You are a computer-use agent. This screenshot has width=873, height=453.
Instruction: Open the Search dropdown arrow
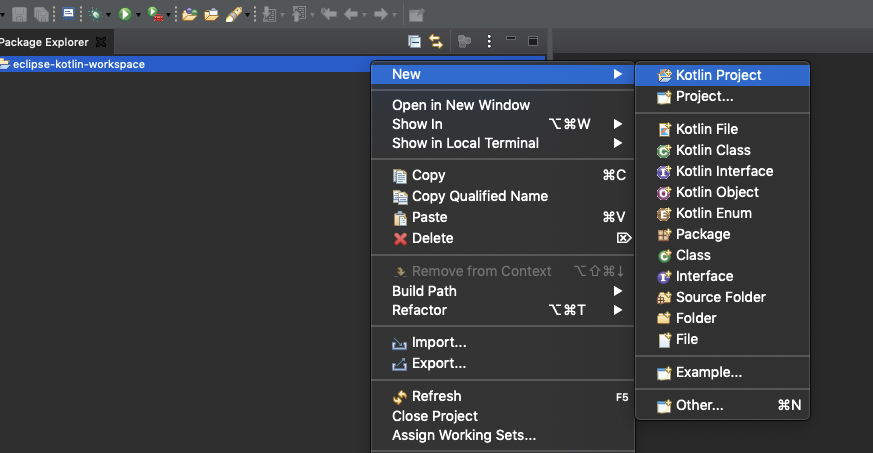pos(247,15)
